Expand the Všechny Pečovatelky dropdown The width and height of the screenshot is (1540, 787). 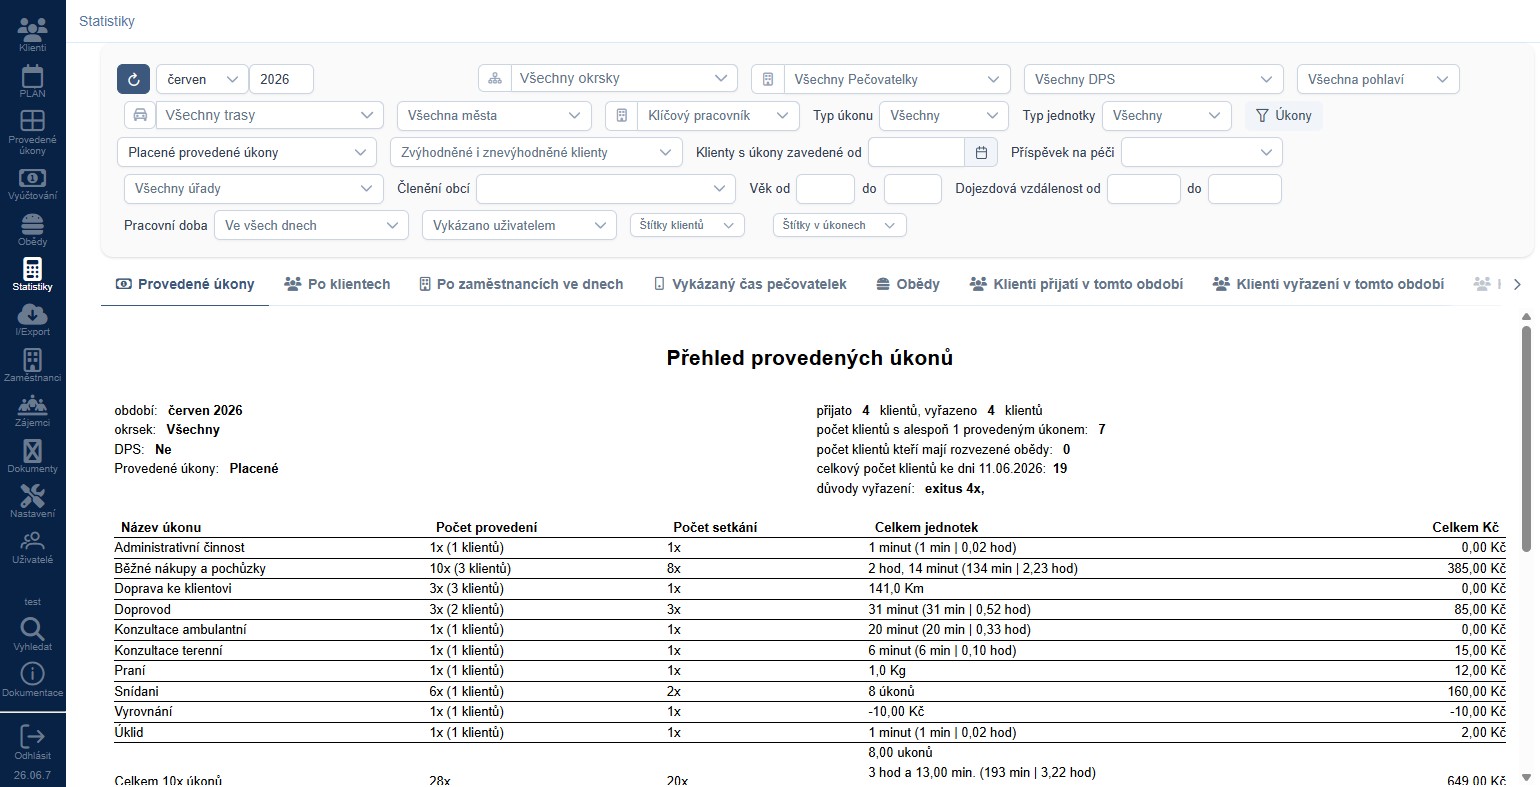(x=896, y=79)
